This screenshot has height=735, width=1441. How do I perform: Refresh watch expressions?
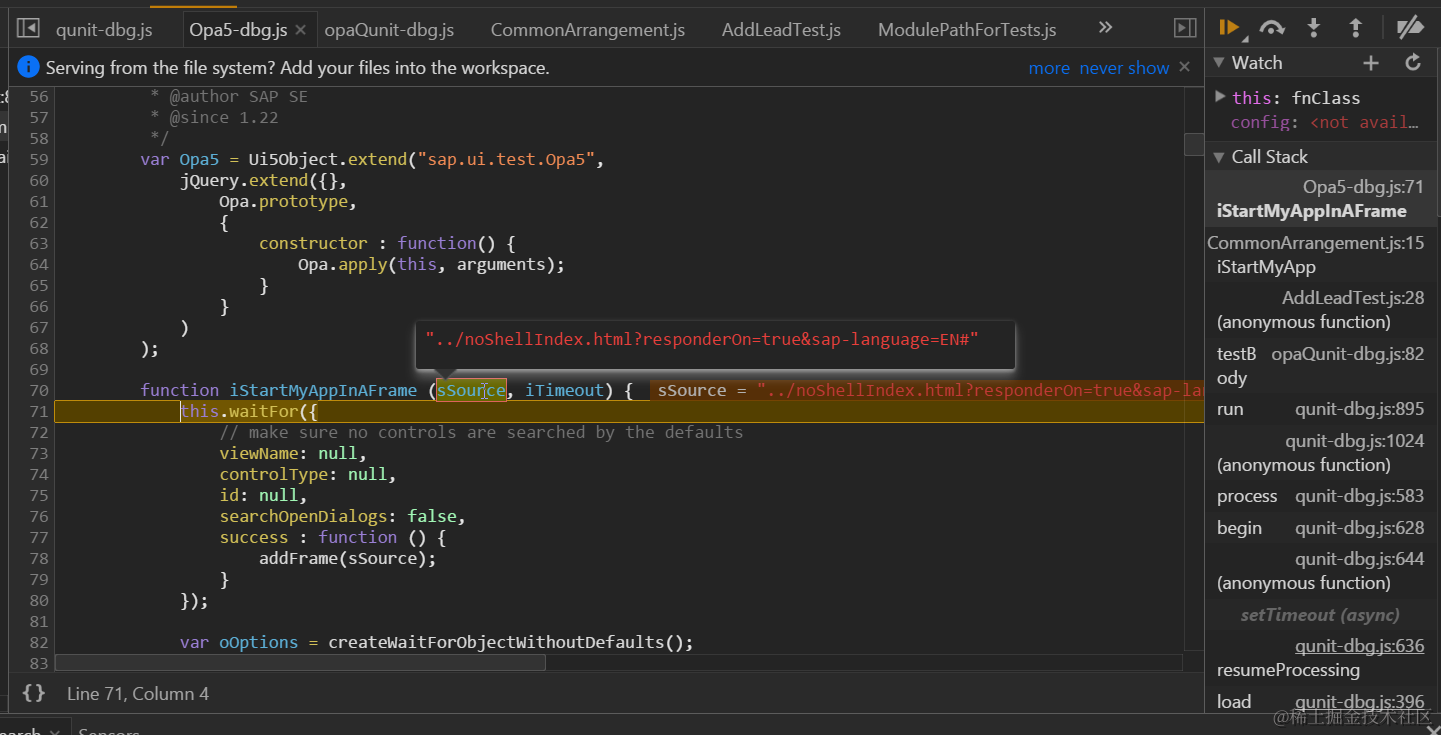point(1413,63)
